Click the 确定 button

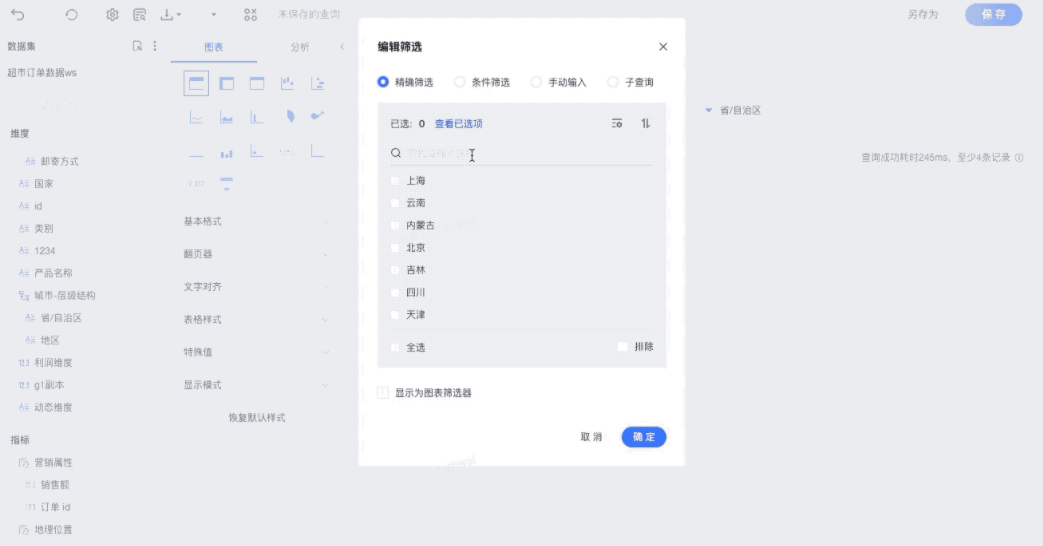tap(643, 437)
